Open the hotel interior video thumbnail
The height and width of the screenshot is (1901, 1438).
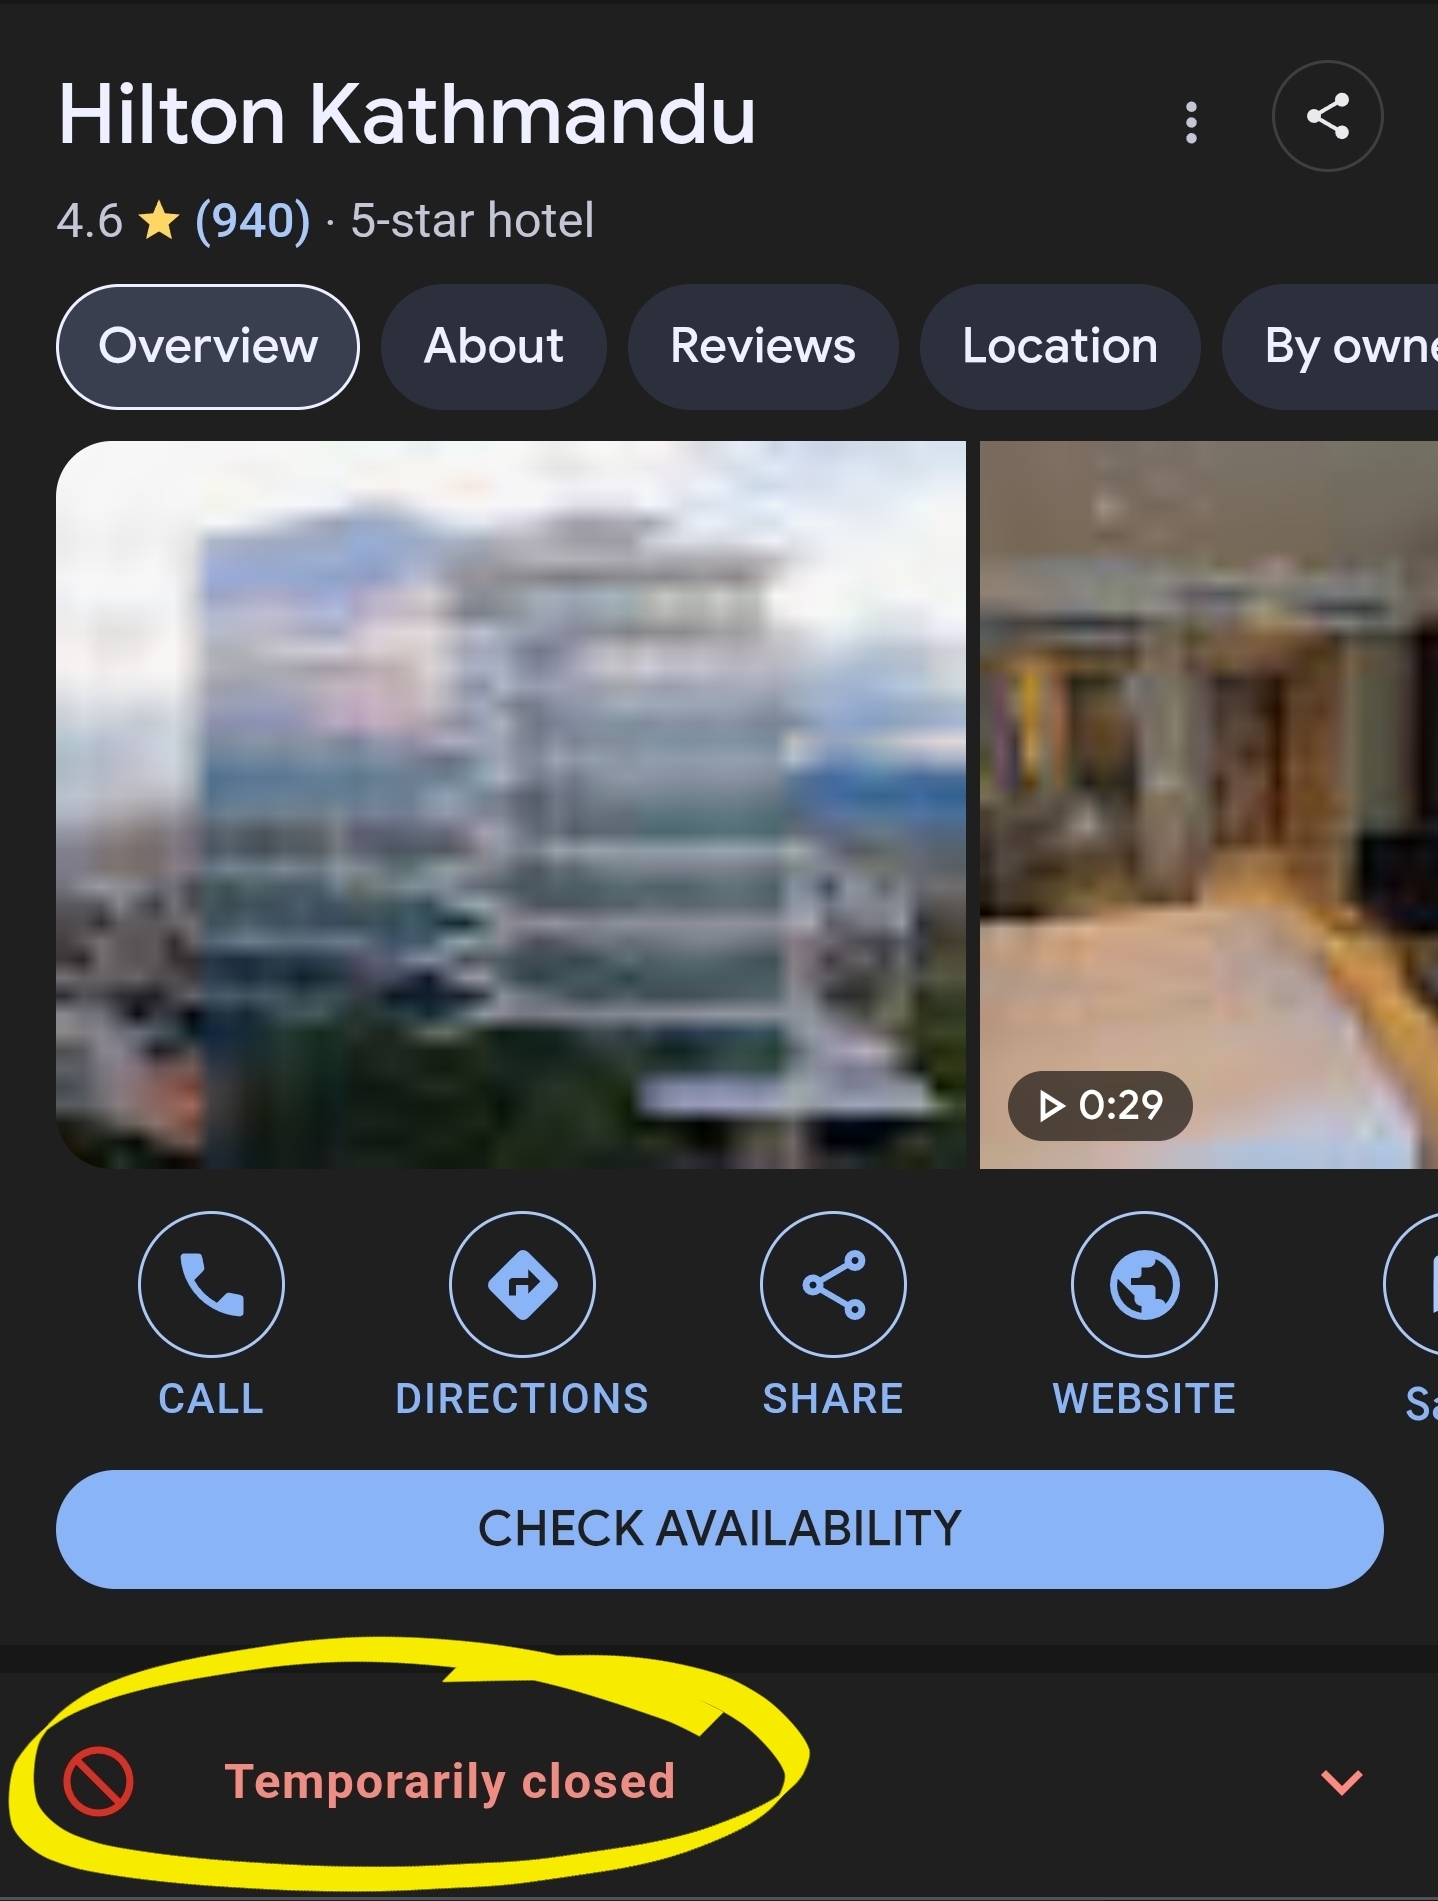(x=1209, y=805)
